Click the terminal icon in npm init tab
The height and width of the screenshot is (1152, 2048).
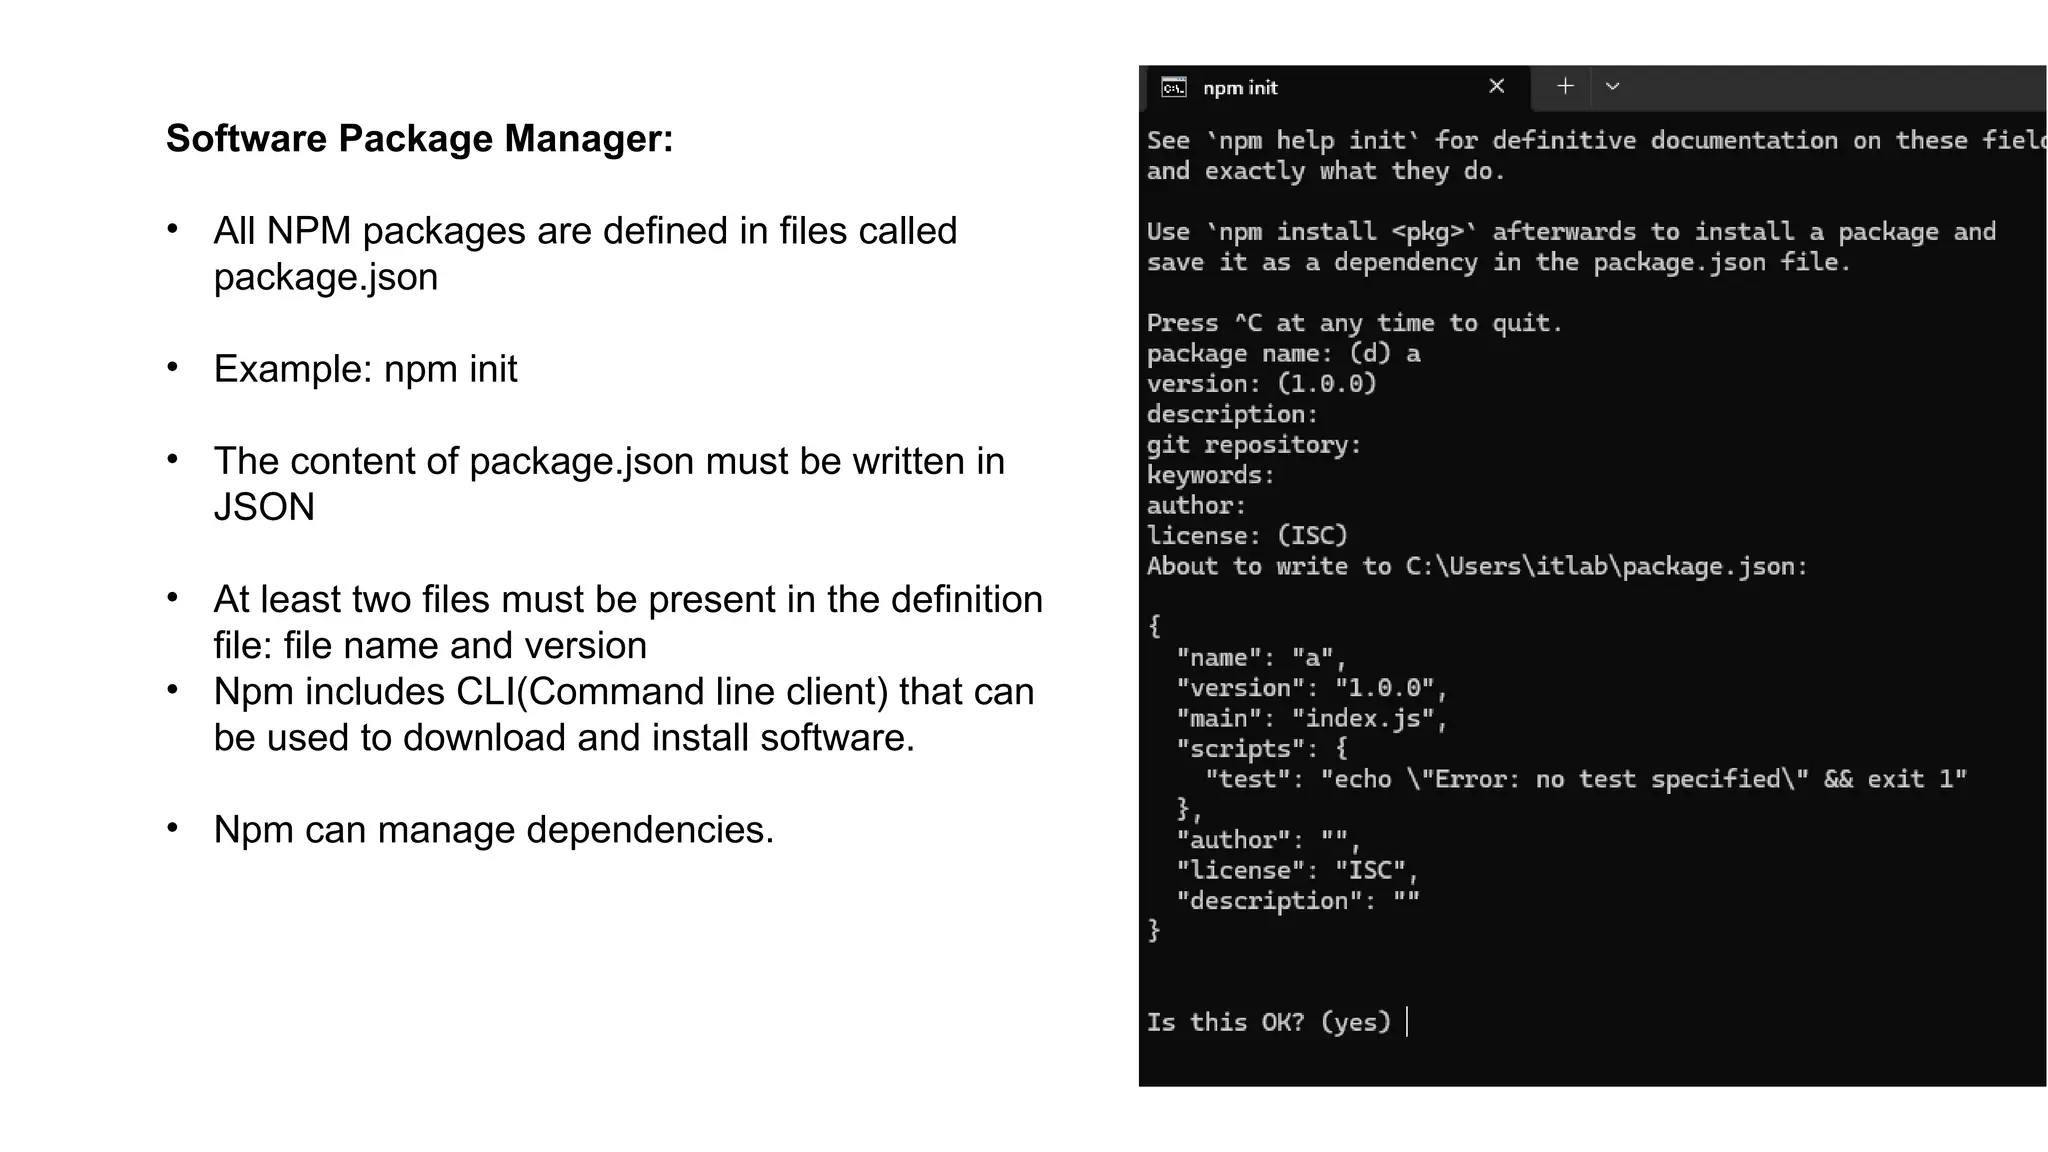[1174, 88]
